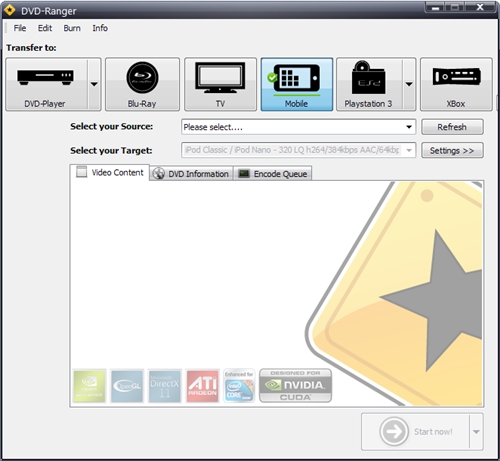Image resolution: width=500 pixels, height=461 pixels.
Task: Open the Info menu
Action: [100, 28]
